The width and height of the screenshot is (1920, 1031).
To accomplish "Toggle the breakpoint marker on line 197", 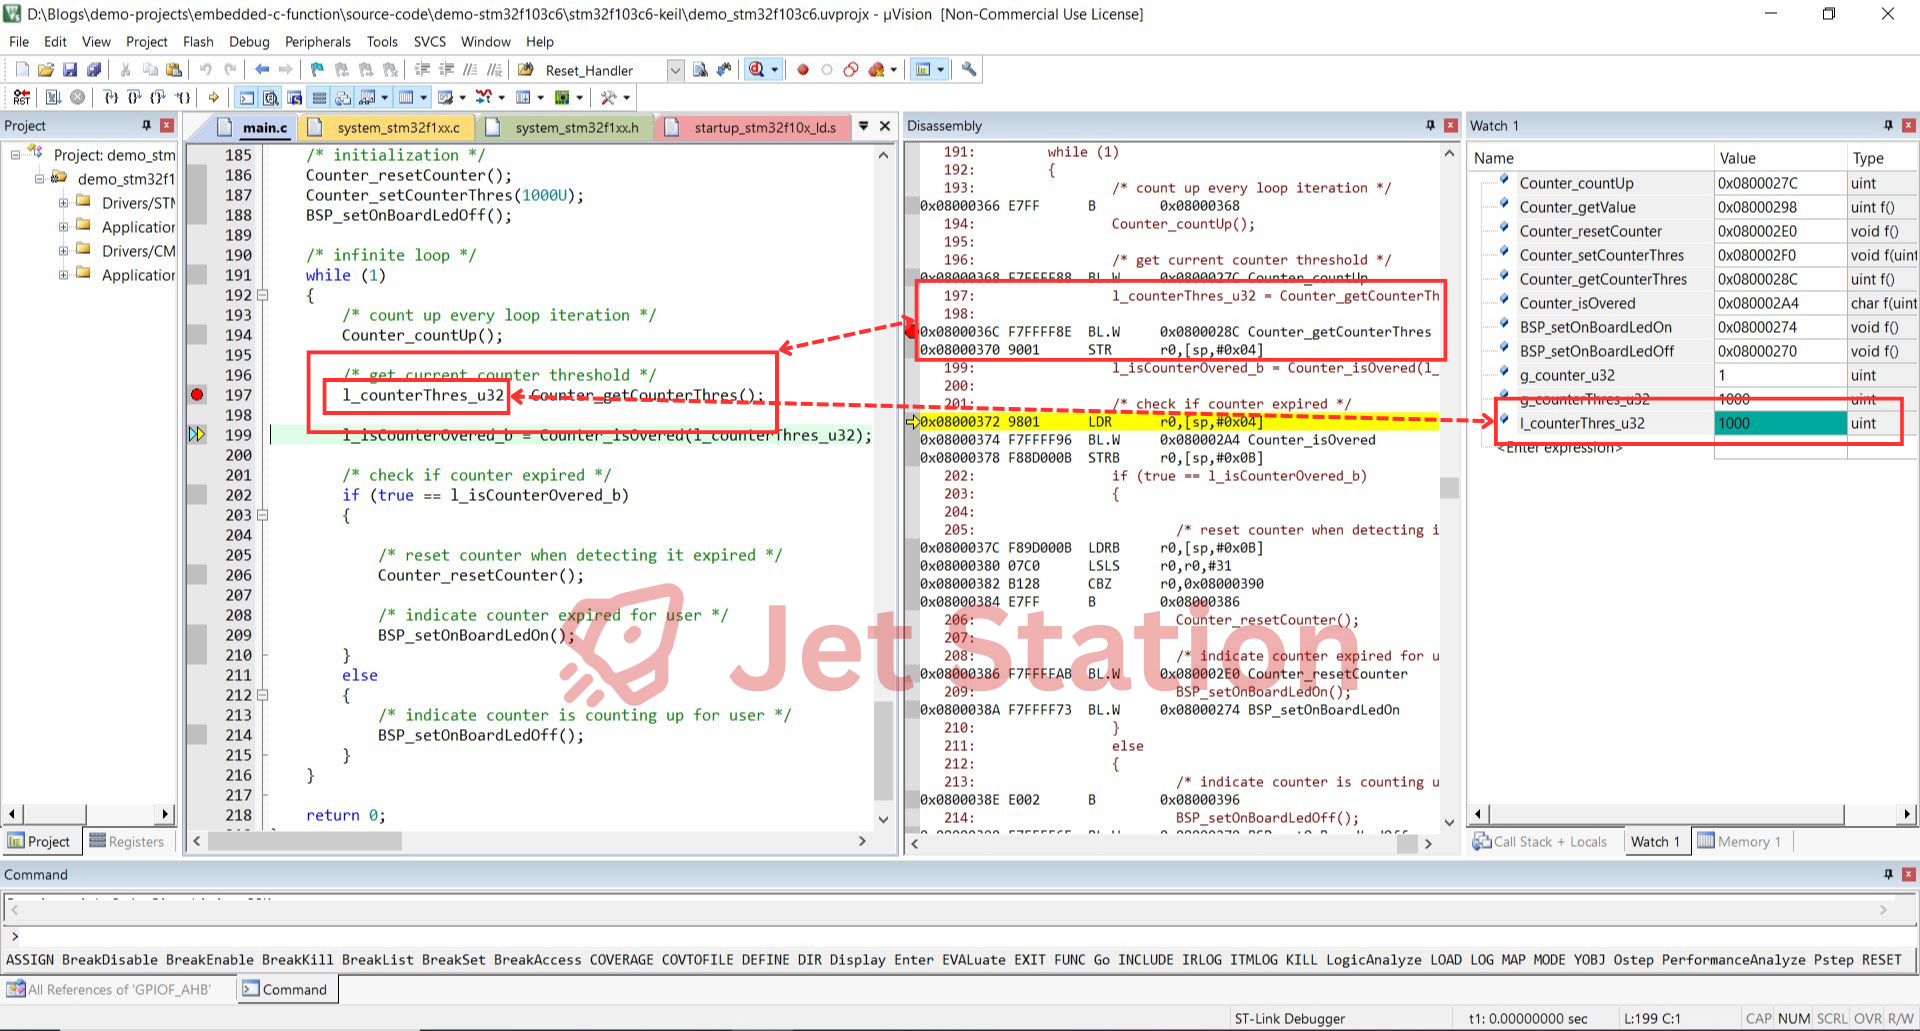I will click(x=197, y=395).
